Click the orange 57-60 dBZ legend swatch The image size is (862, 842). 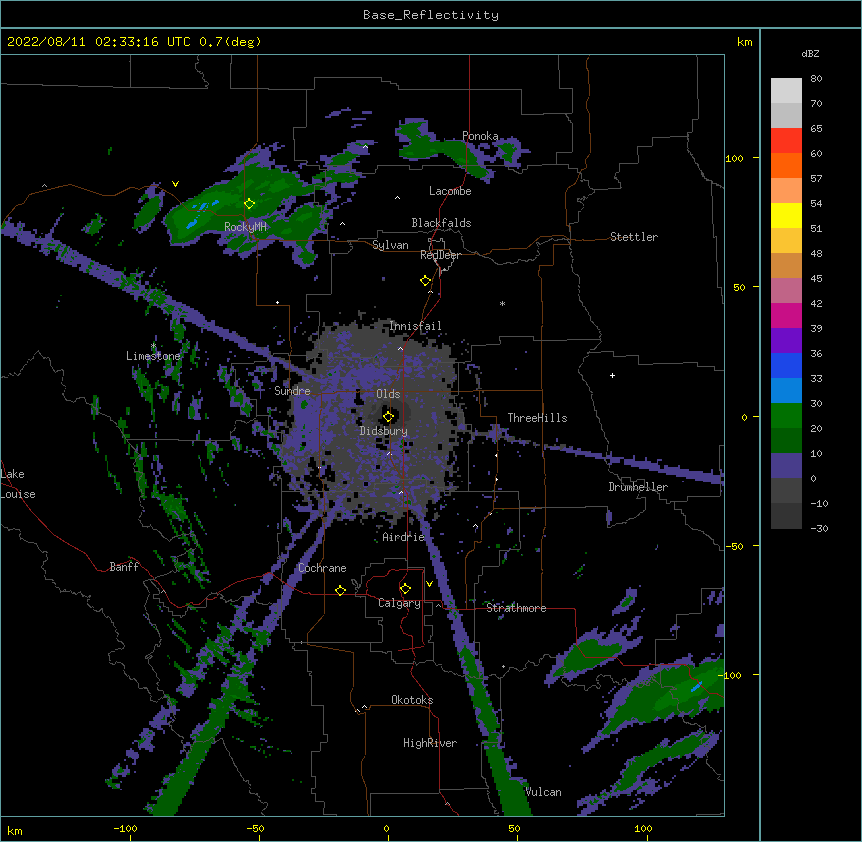[786, 166]
